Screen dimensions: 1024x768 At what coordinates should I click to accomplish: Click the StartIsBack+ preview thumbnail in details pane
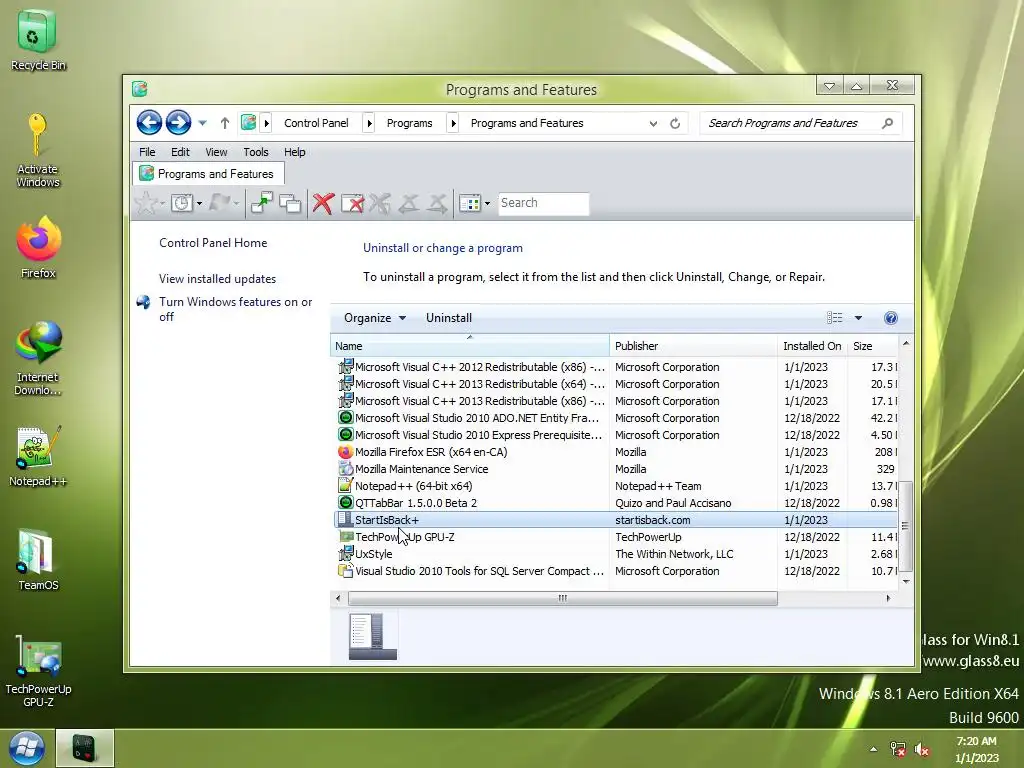373,636
